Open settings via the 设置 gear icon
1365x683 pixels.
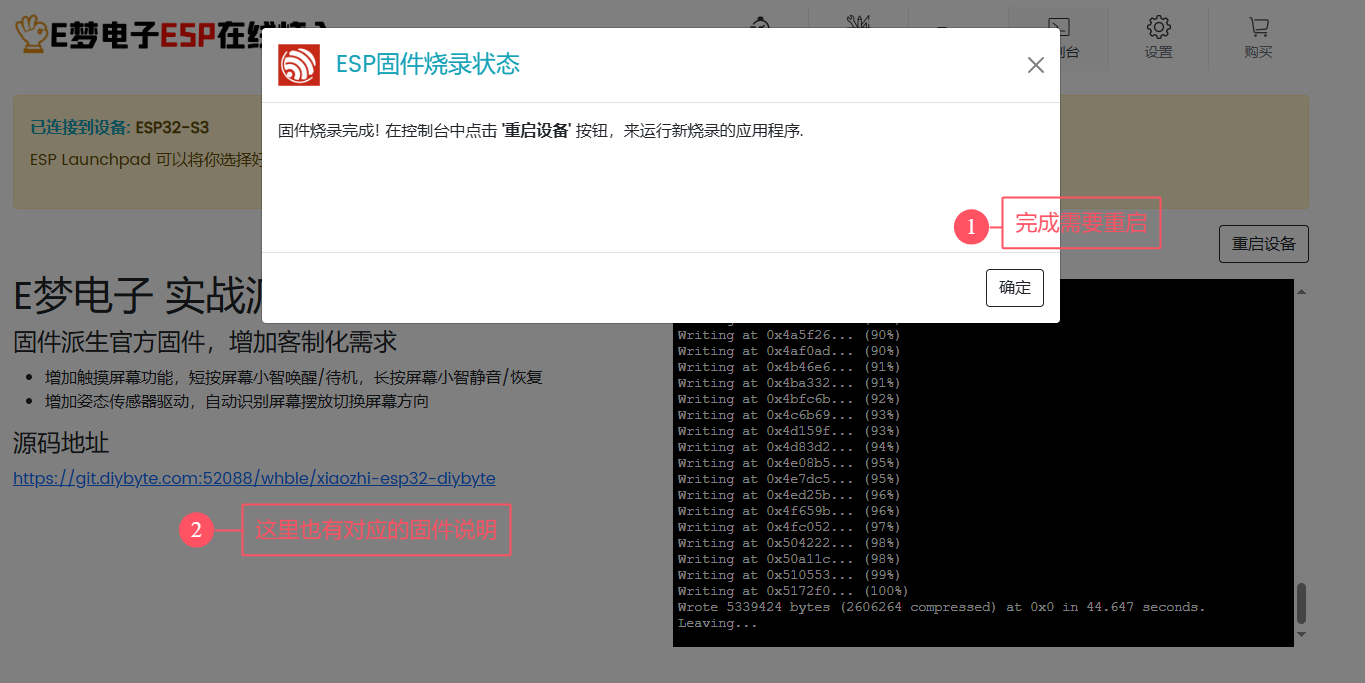click(x=1157, y=26)
